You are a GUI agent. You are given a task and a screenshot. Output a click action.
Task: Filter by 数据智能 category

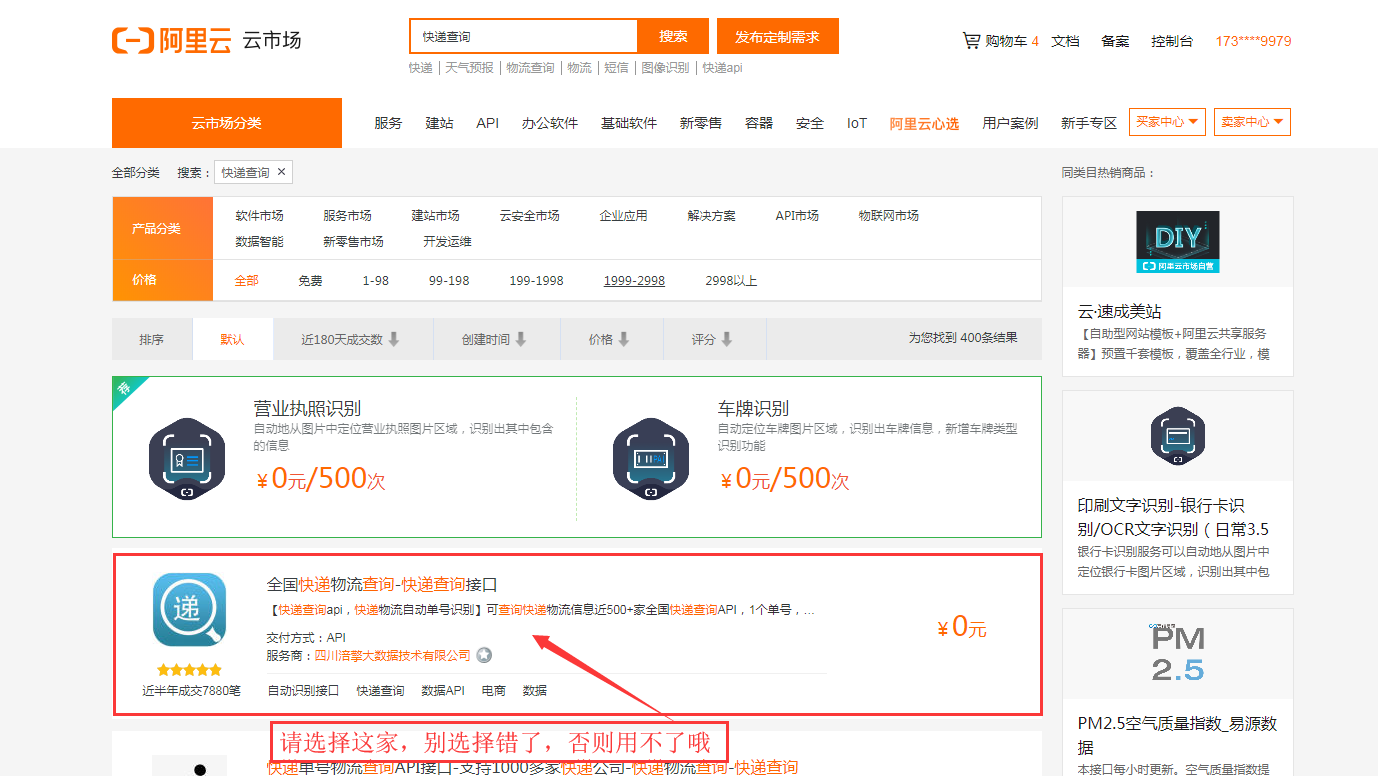click(259, 241)
